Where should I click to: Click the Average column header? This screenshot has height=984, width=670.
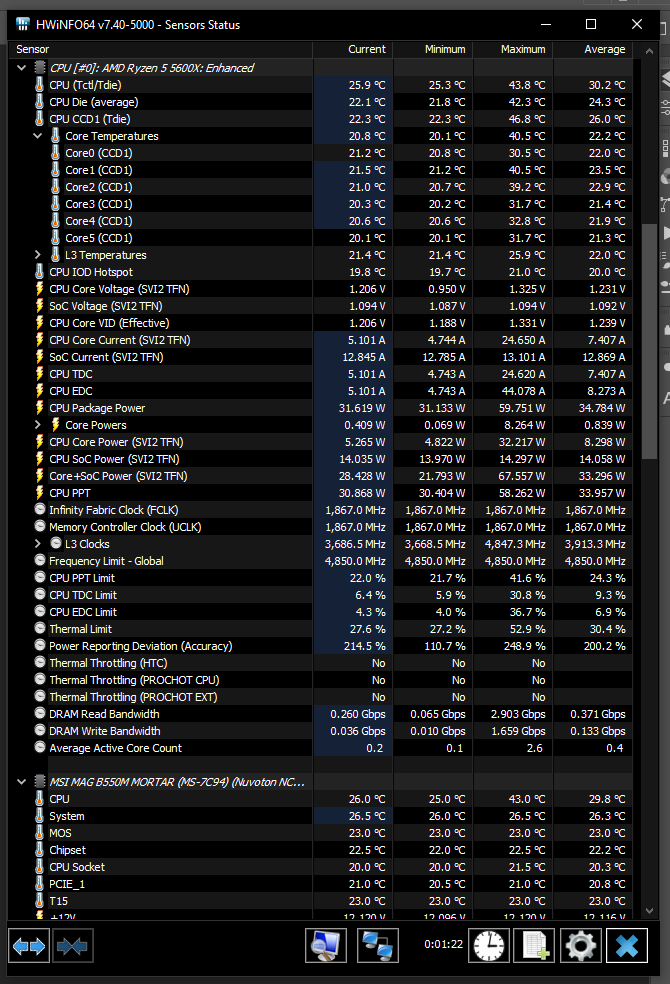592,49
